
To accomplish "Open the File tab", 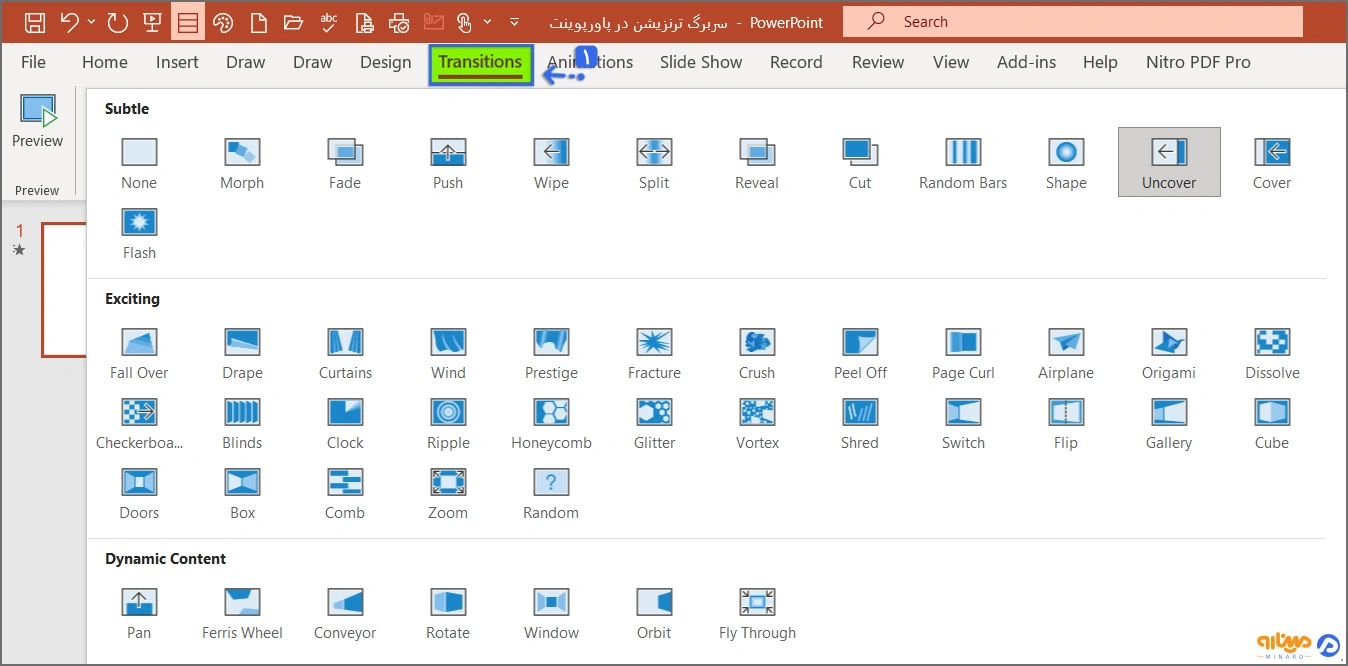I will click(33, 62).
